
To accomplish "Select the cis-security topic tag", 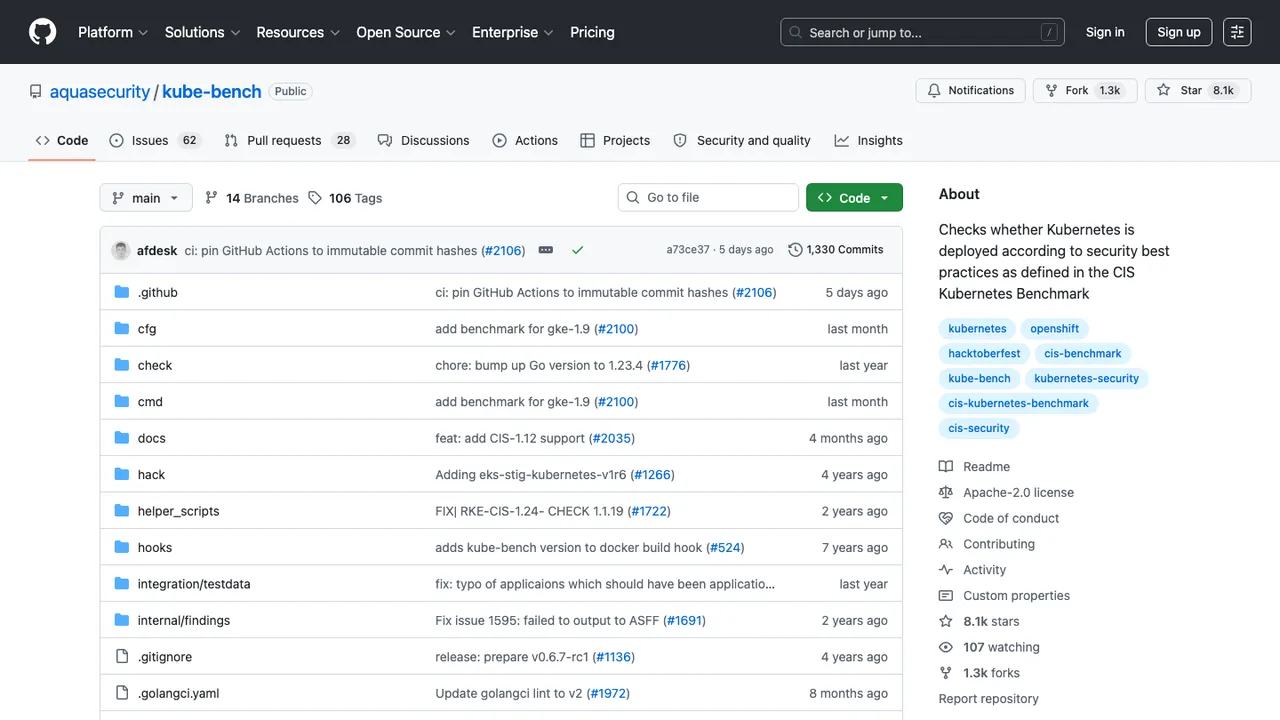I will (979, 428).
